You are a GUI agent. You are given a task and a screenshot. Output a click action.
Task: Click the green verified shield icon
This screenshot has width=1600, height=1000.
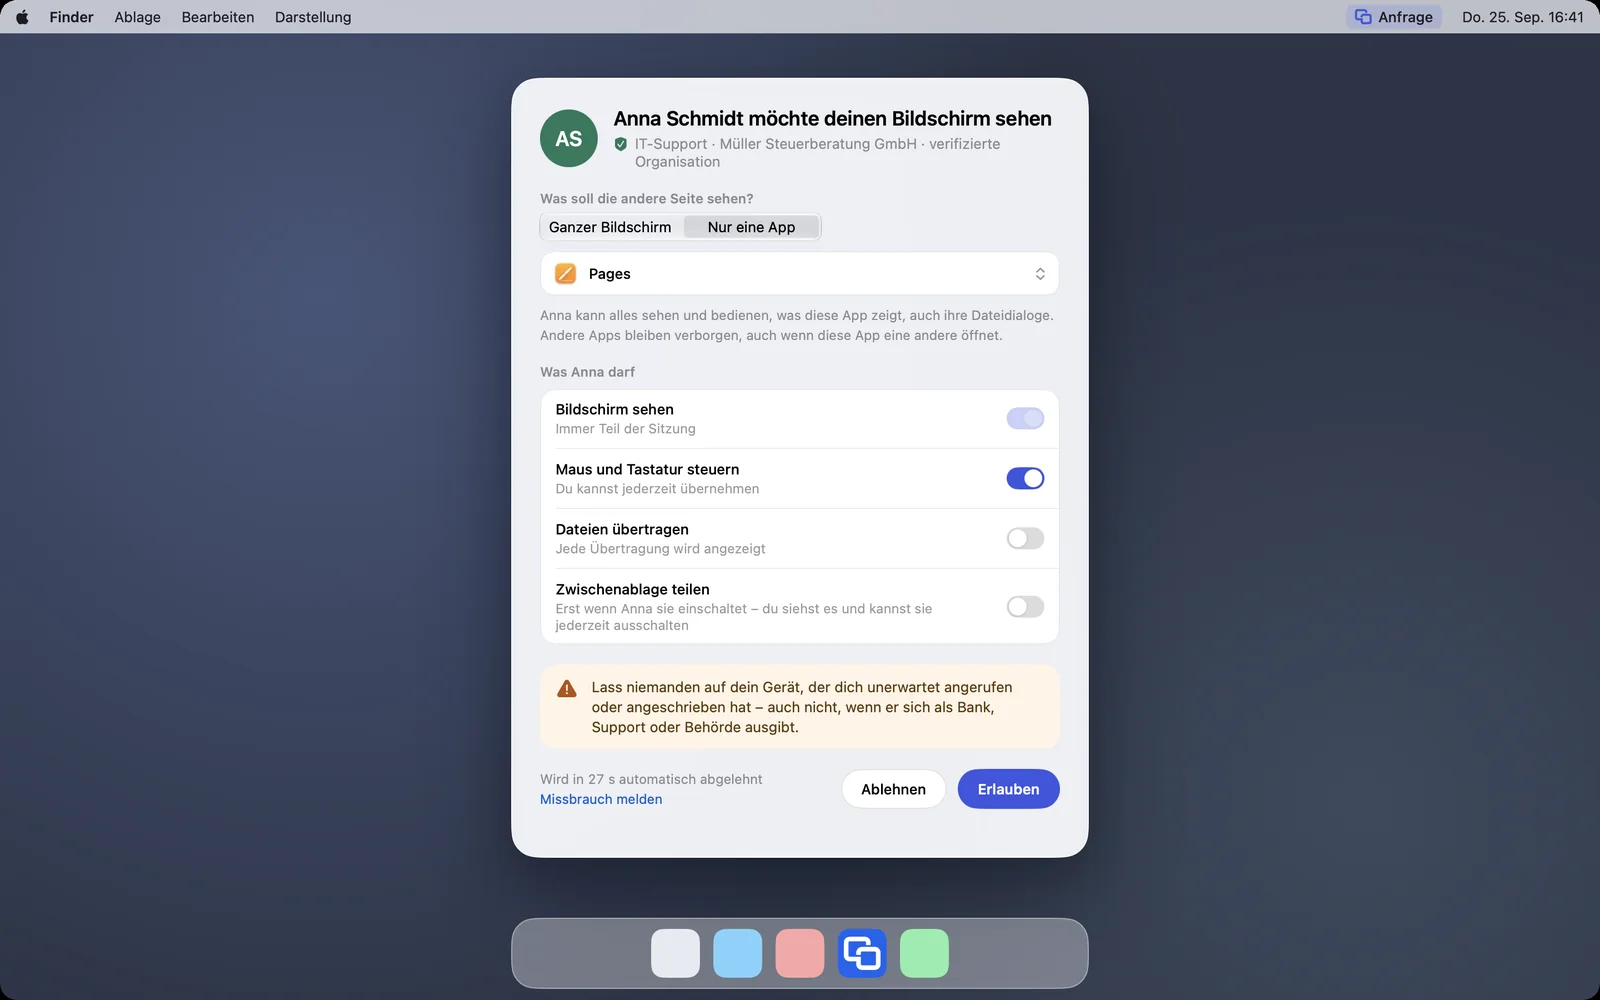tap(621, 144)
